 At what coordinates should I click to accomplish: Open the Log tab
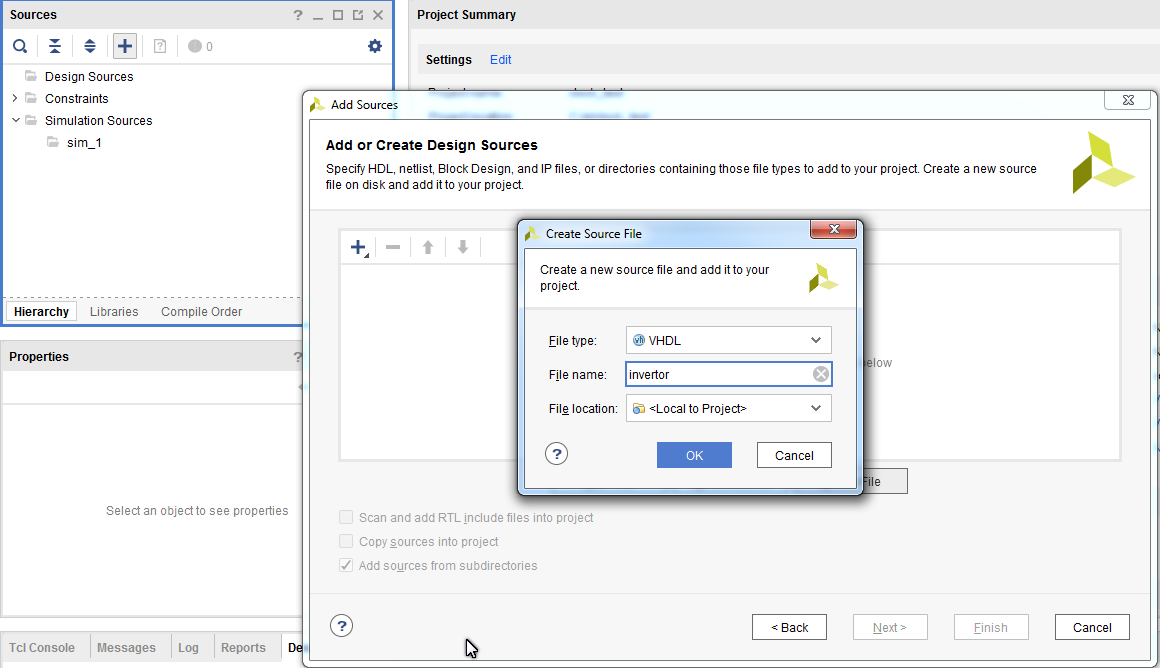click(x=189, y=647)
